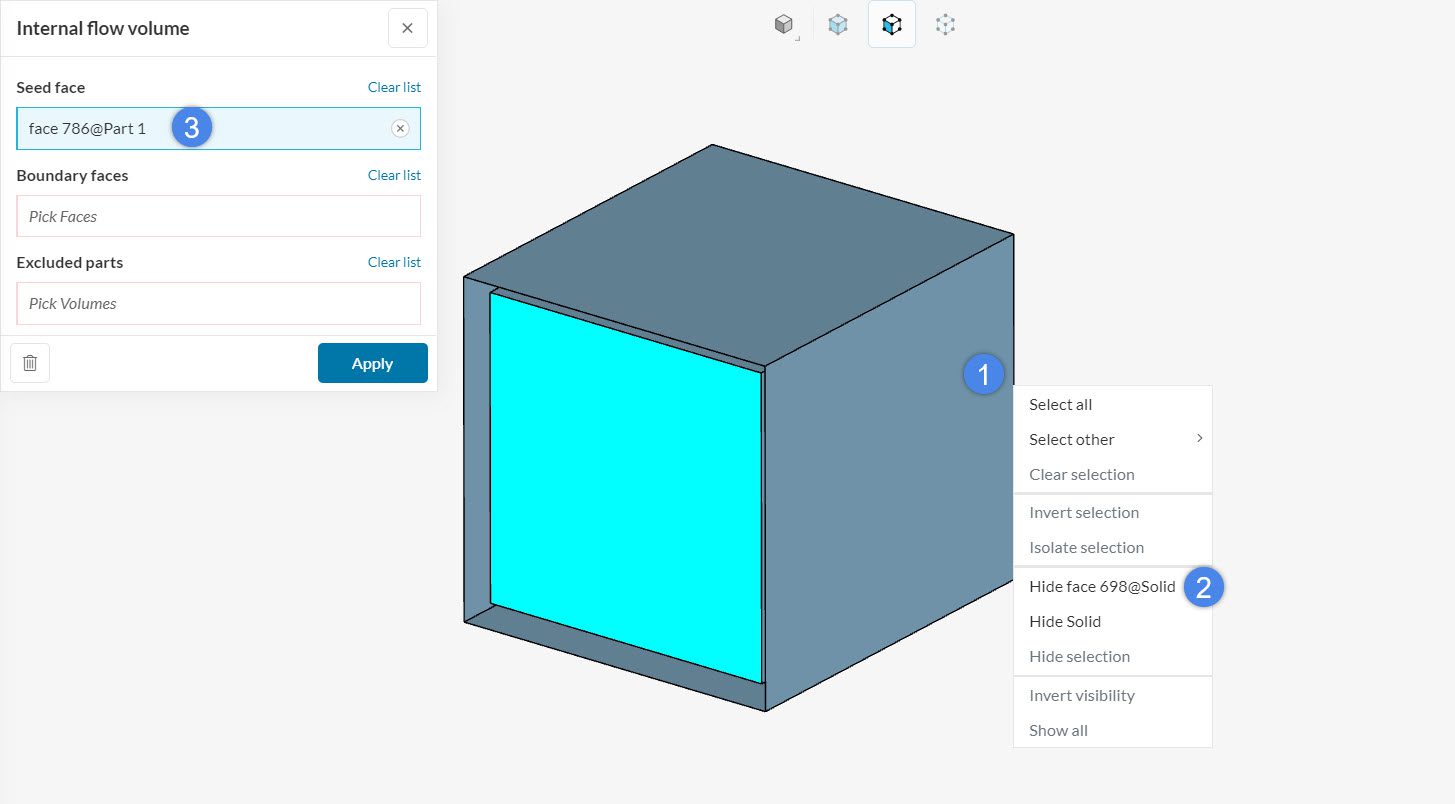Select the face 786@Part 1 seed entry
This screenshot has height=804, width=1455.
(x=90, y=129)
